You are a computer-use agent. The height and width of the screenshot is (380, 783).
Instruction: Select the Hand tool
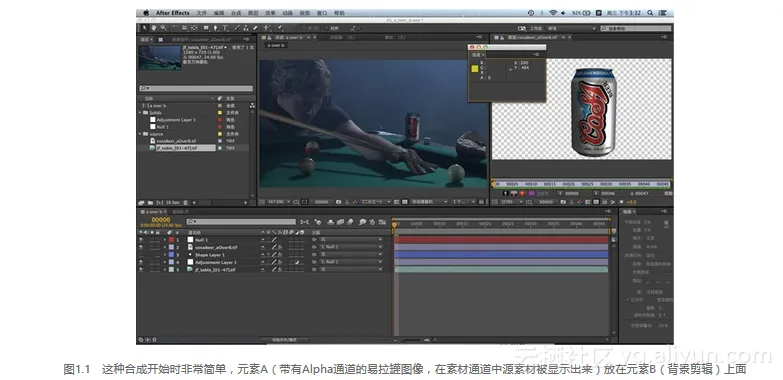(x=153, y=28)
